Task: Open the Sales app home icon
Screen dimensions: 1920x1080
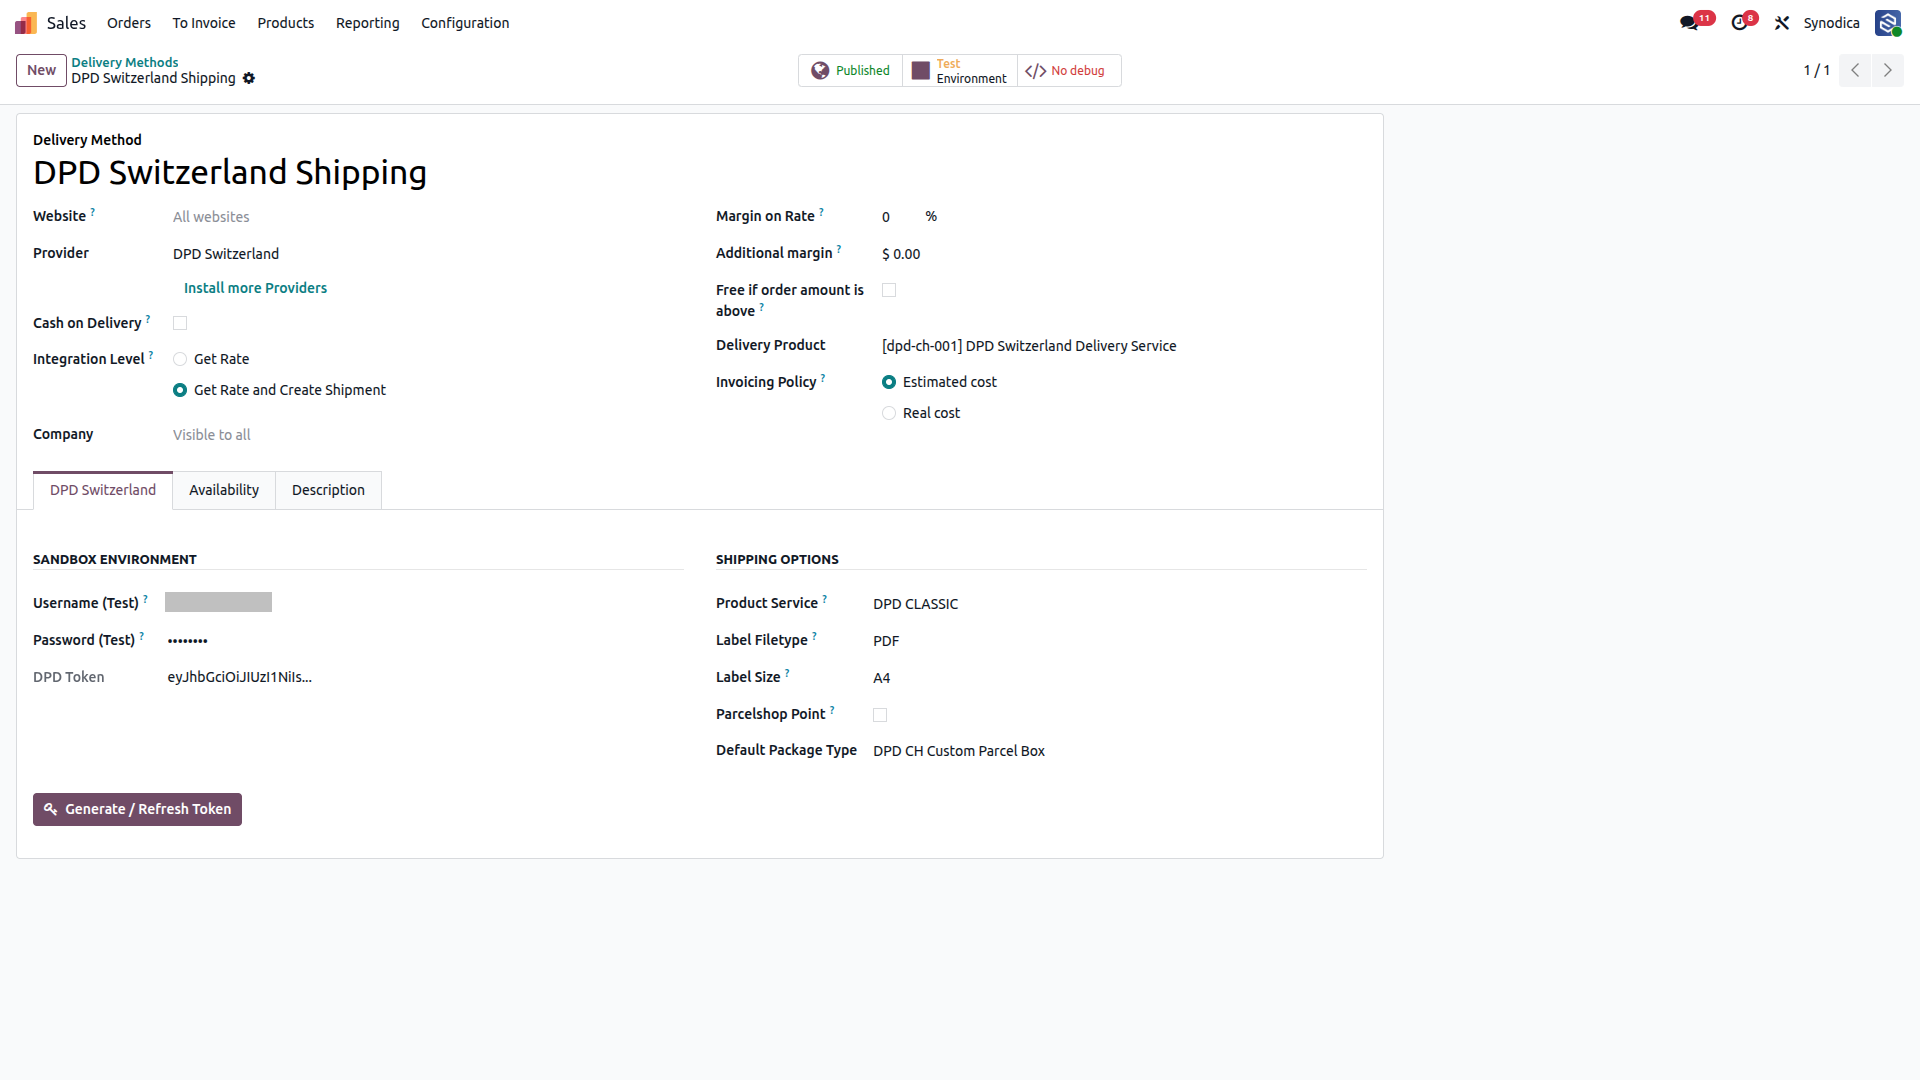Action: tap(26, 23)
